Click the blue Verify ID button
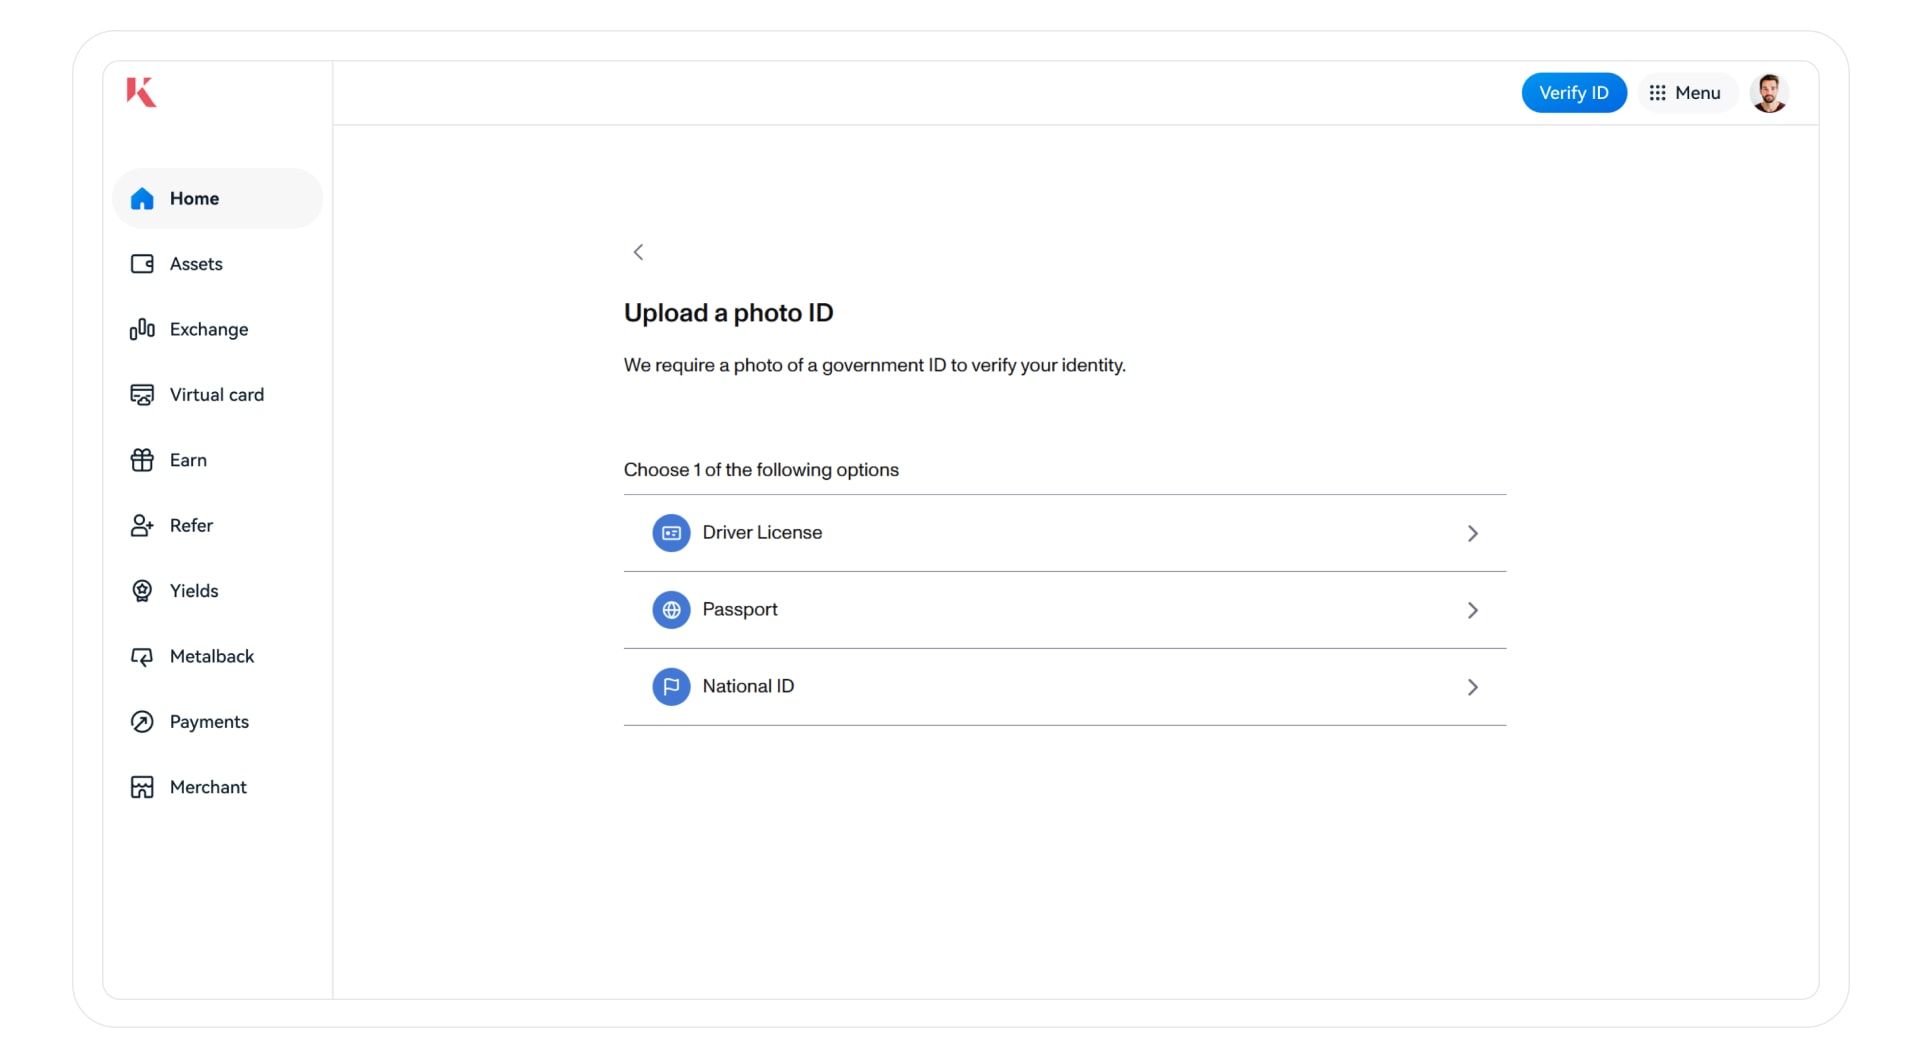This screenshot has height=1058, width=1920. (1573, 93)
